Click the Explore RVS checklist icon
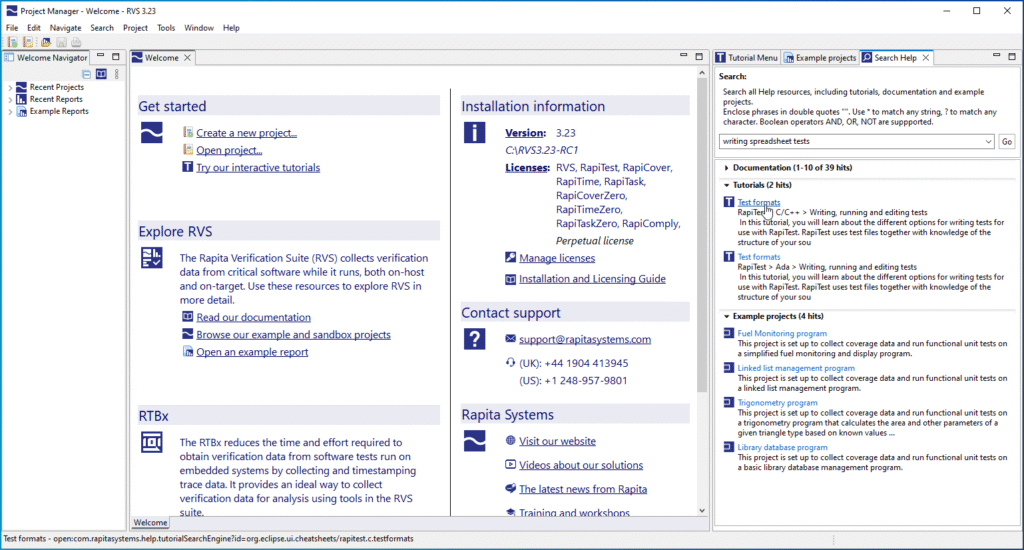This screenshot has height=550, width=1024. point(152,257)
